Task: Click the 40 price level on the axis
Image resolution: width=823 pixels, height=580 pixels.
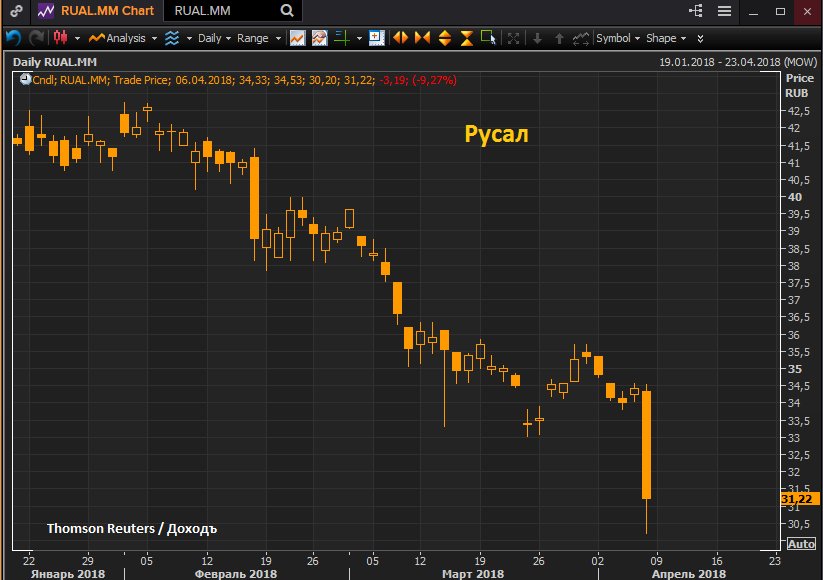Action: coord(795,197)
